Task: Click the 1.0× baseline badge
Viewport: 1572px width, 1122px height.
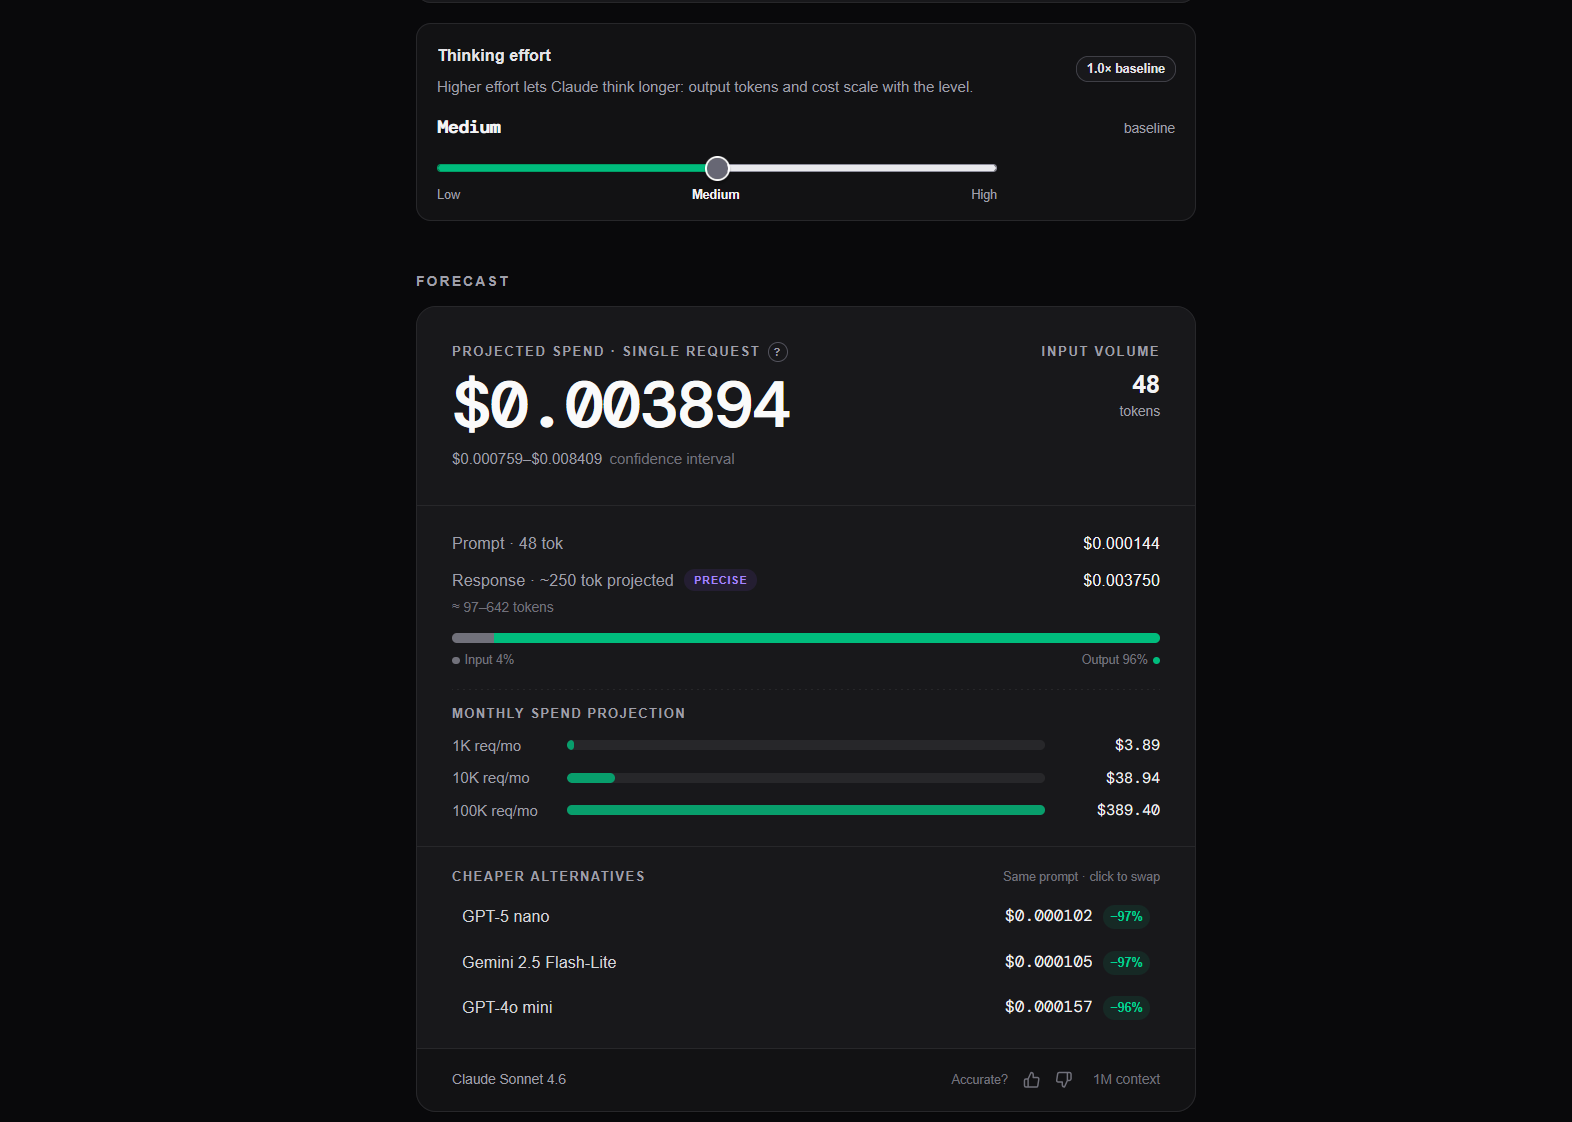Action: pyautogui.click(x=1126, y=69)
